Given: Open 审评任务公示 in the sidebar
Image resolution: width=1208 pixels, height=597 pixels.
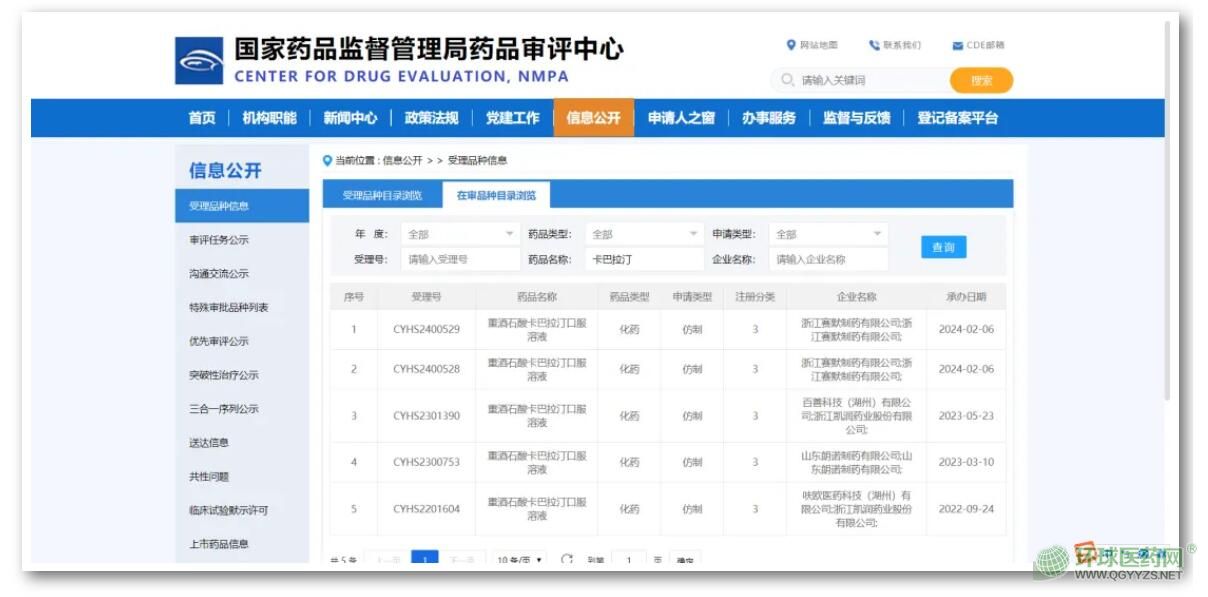Looking at the screenshot, I should click(219, 240).
